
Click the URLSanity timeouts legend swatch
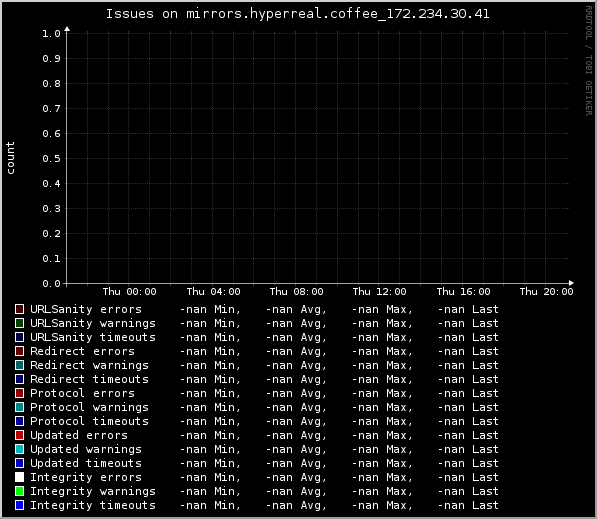click(19, 337)
